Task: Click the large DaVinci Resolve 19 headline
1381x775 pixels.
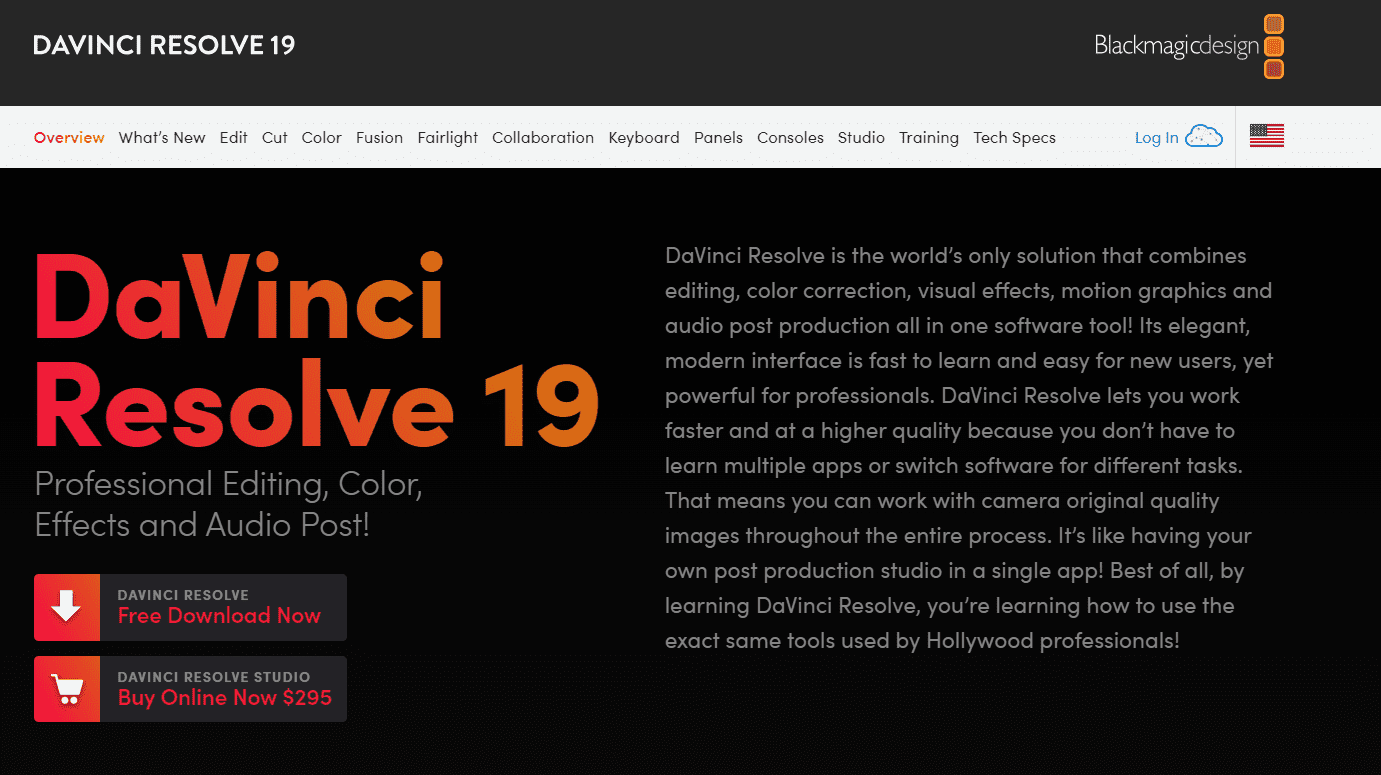Action: 317,349
